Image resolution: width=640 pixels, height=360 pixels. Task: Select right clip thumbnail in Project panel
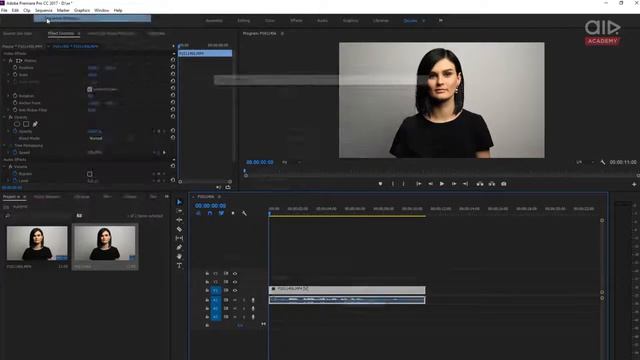coord(105,243)
